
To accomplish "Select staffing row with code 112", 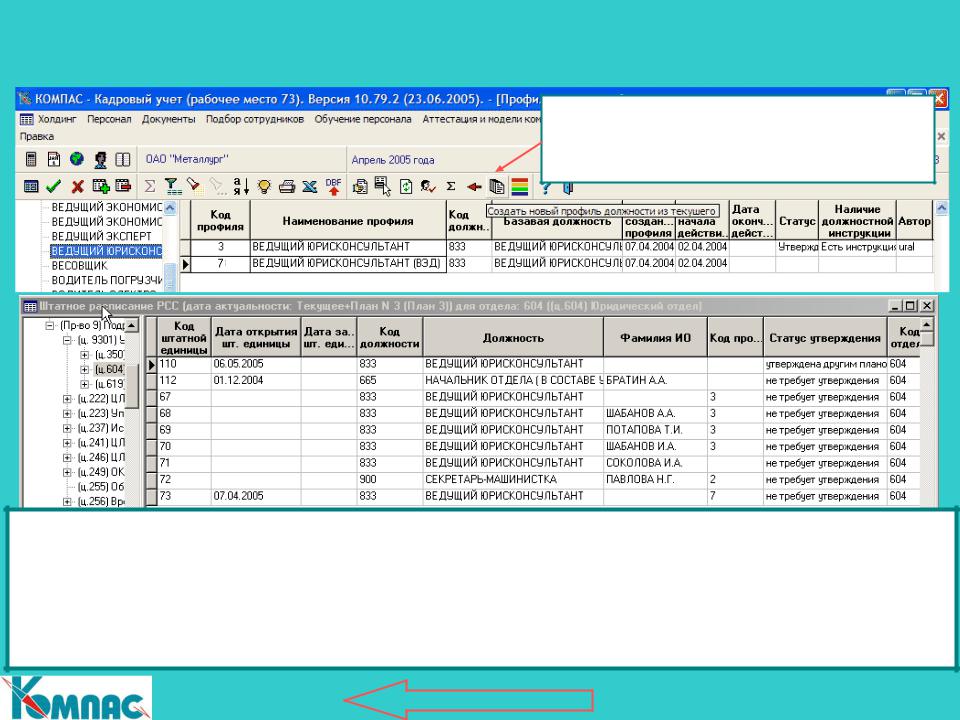I will coord(533,380).
